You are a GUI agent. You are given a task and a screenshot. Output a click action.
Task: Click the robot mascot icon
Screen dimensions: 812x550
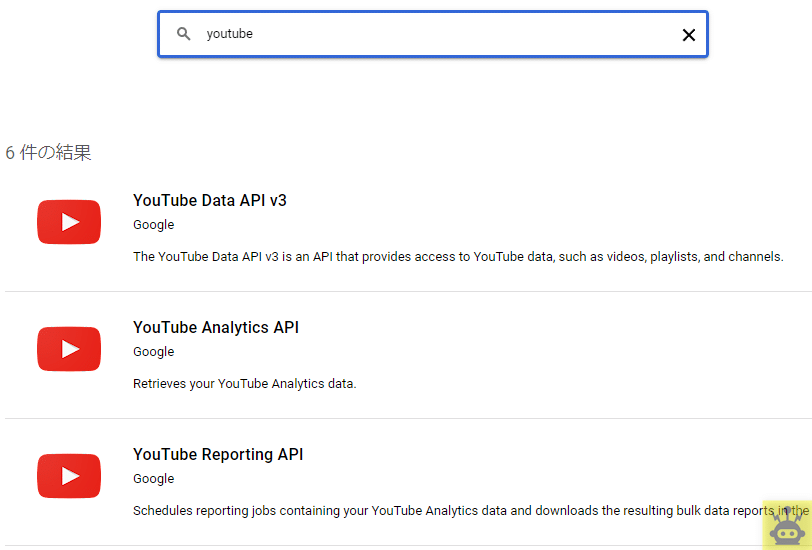click(x=787, y=526)
